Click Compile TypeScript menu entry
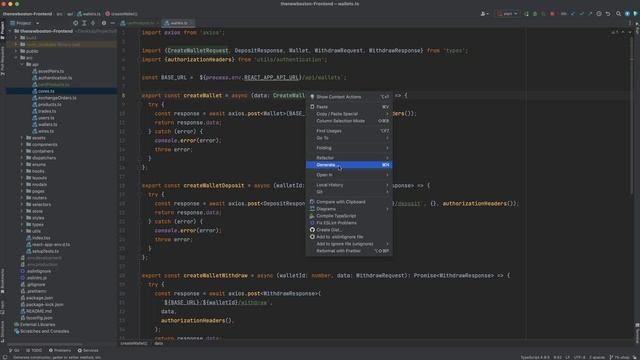 pos(349,216)
